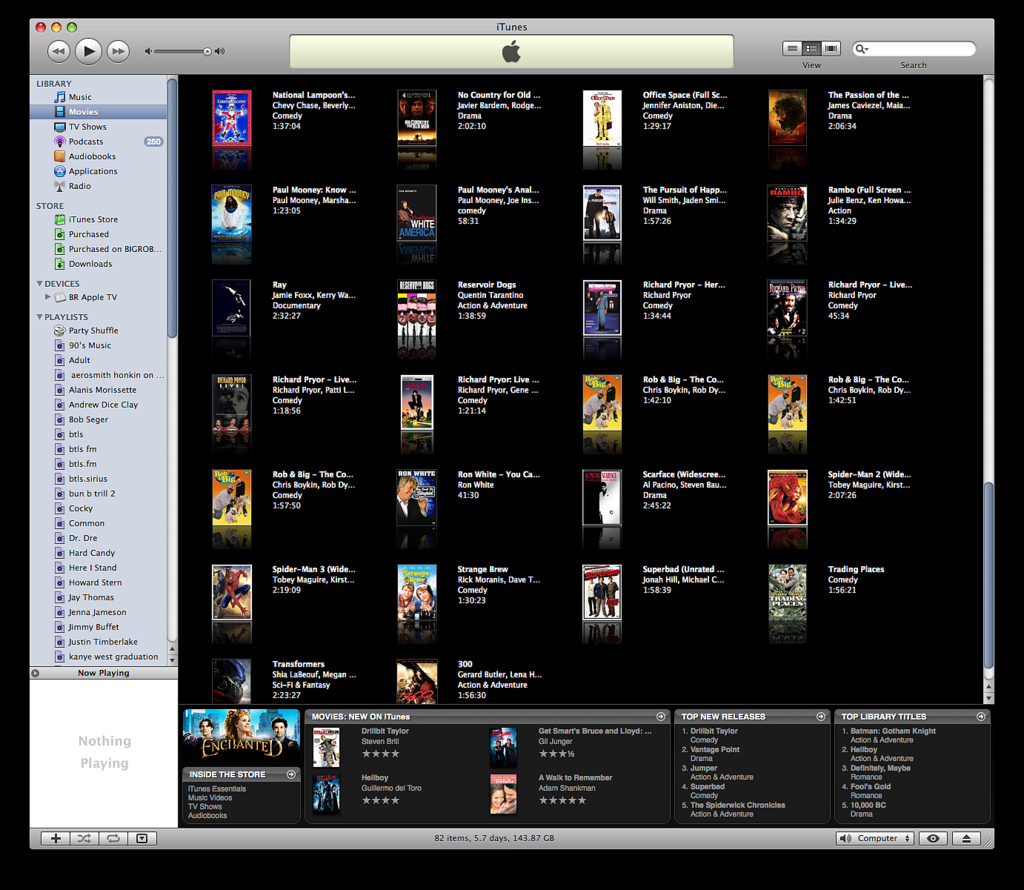The height and width of the screenshot is (890, 1024).
Task: Open Computer speakers output dropdown
Action: point(875,838)
